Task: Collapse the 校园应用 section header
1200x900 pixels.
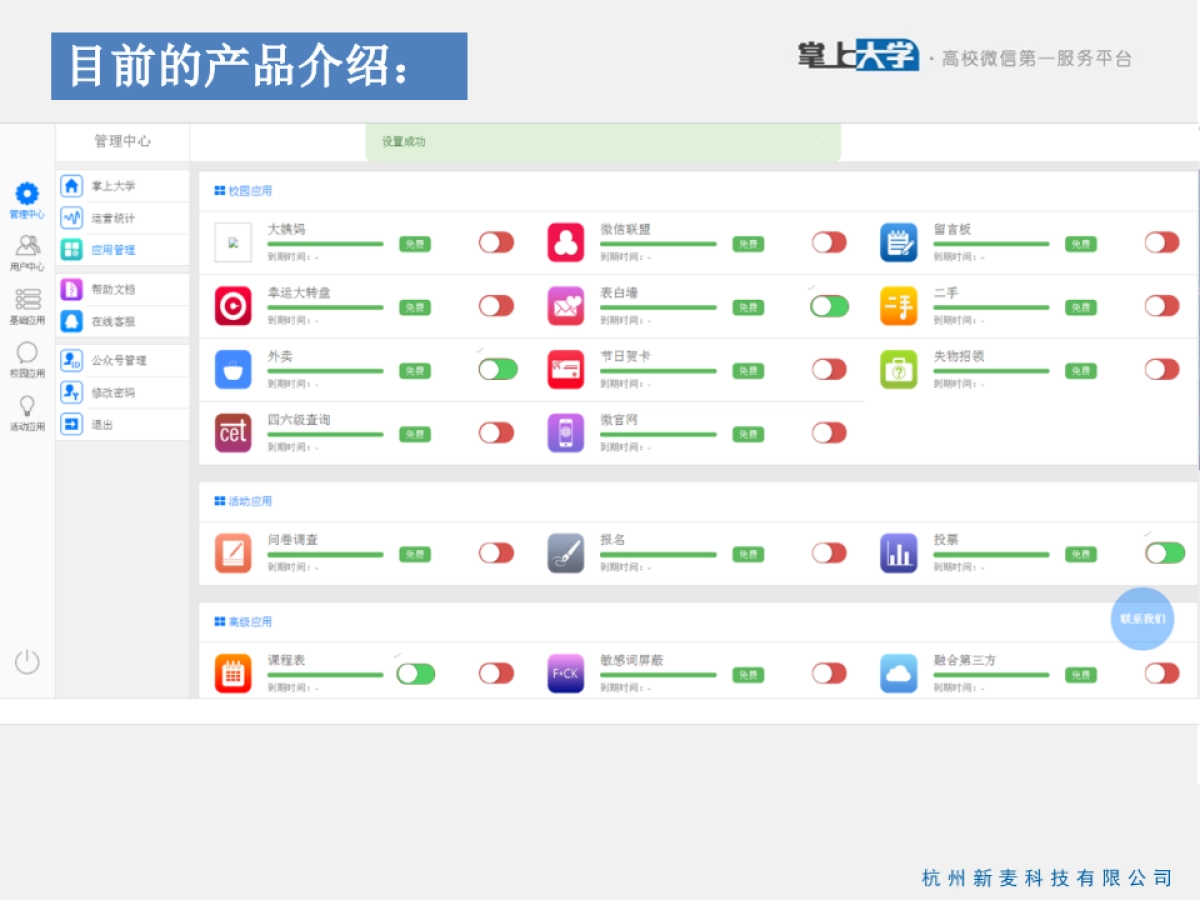Action: point(244,191)
